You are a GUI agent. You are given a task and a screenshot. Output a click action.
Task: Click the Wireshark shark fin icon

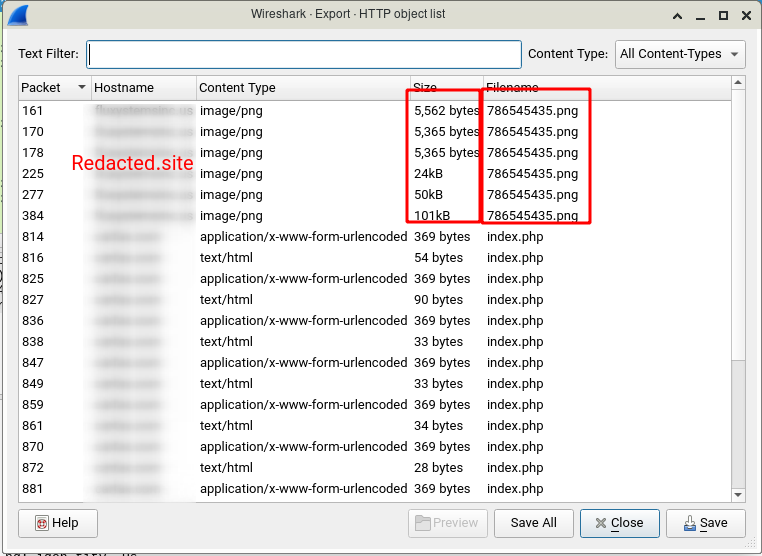[18, 15]
